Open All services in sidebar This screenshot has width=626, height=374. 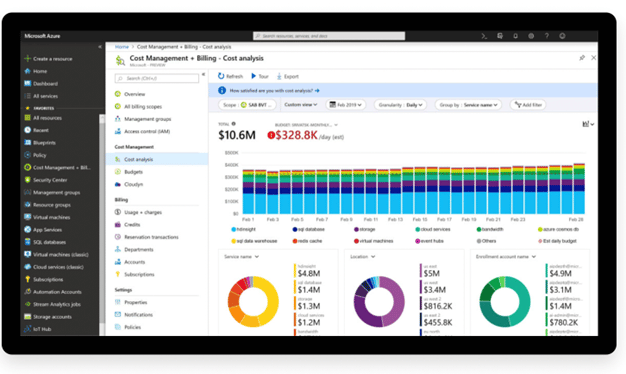(x=41, y=96)
